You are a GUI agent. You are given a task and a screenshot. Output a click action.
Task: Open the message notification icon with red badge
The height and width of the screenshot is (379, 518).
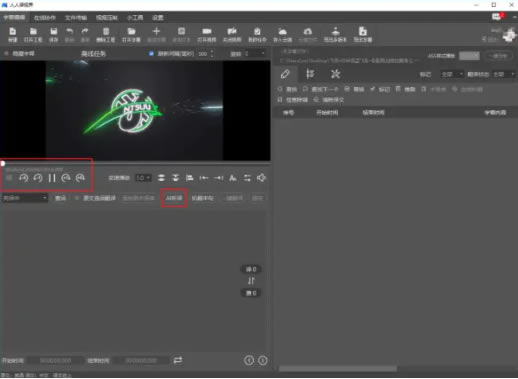497,17
